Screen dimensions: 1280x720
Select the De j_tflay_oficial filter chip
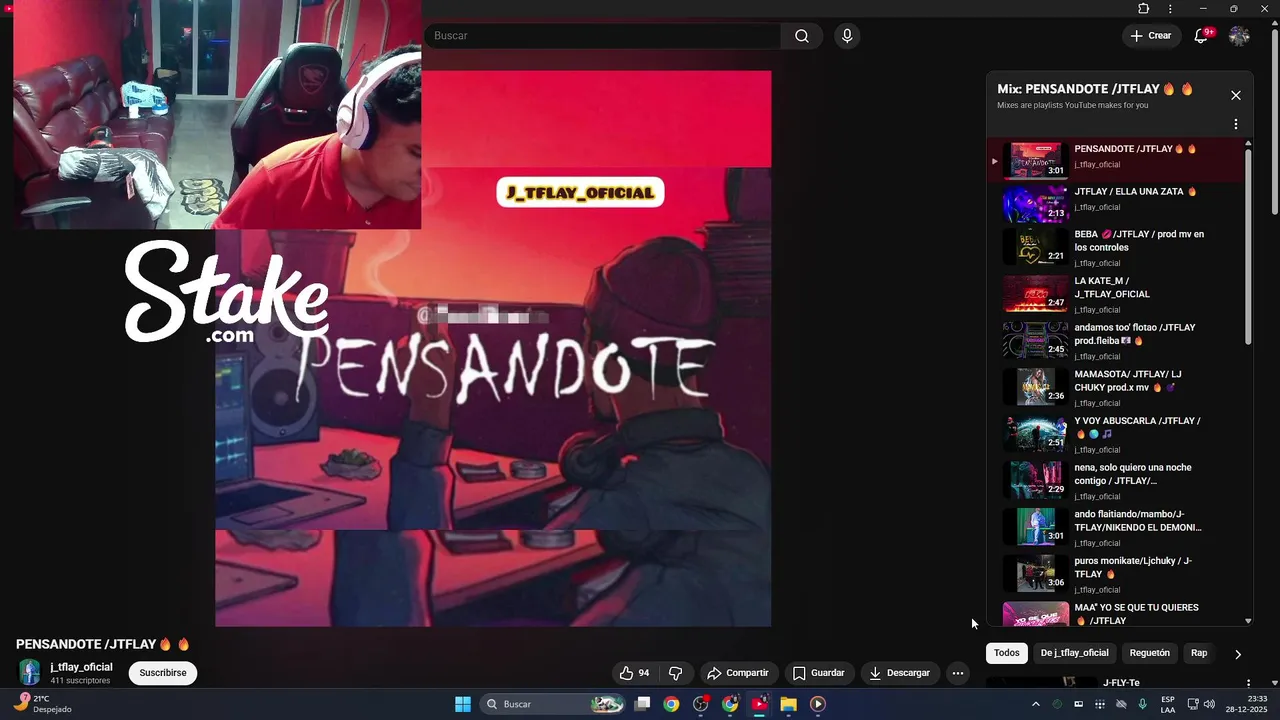click(1074, 653)
